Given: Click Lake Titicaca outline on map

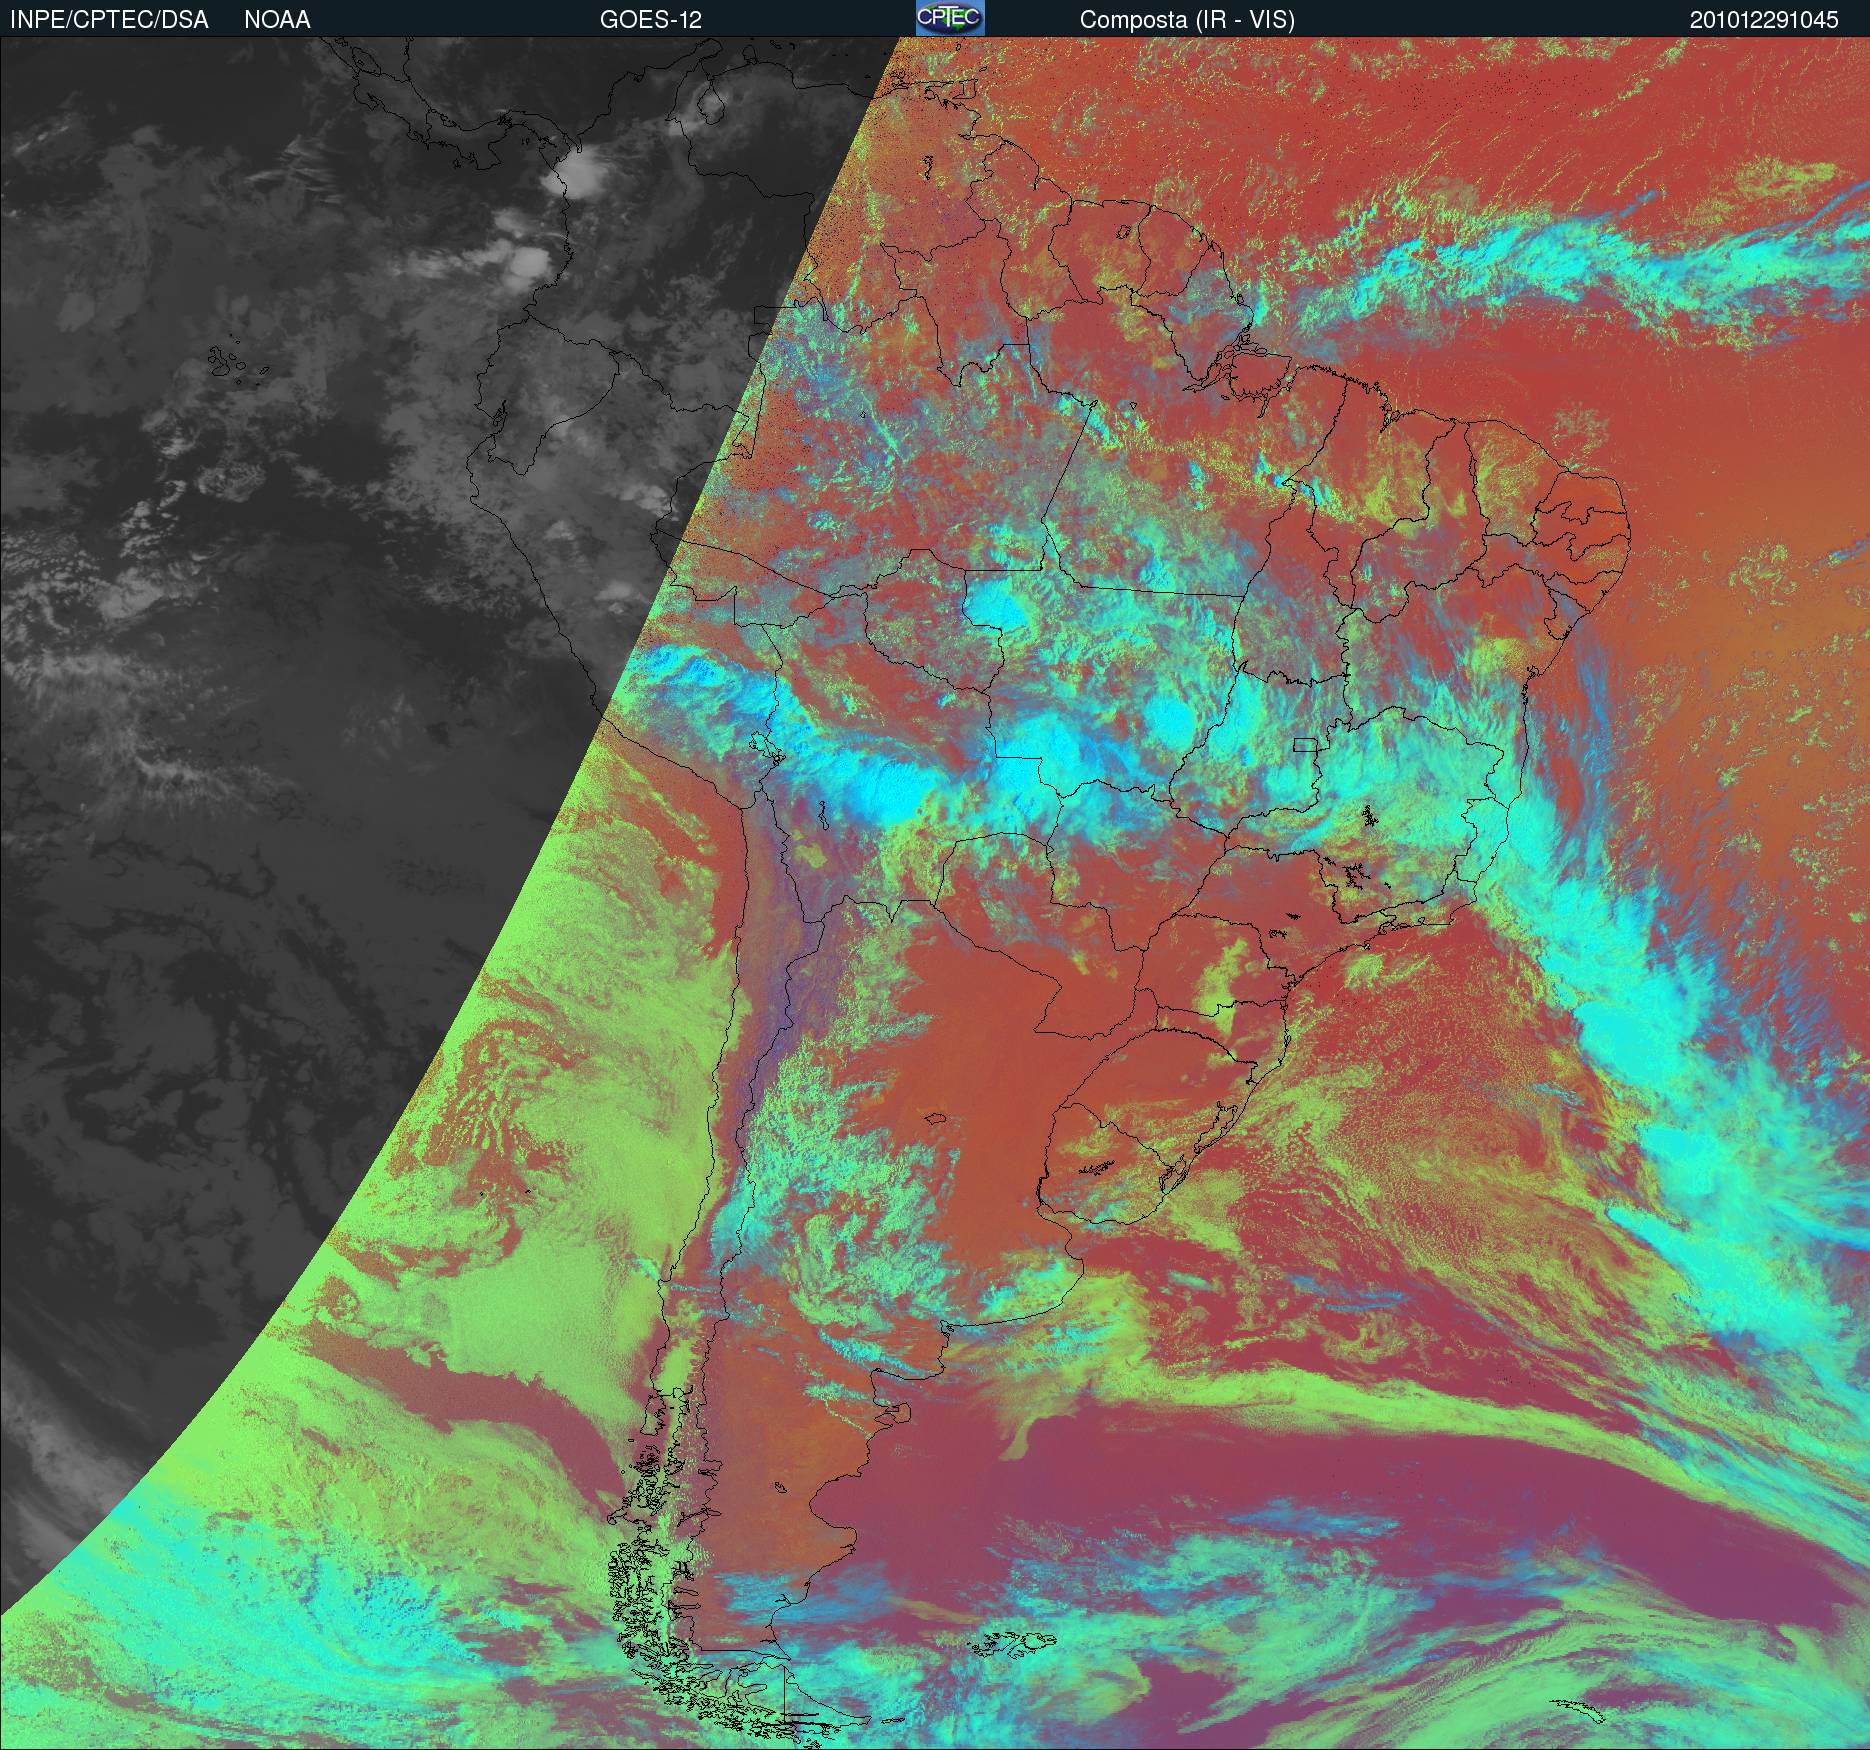Looking at the screenshot, I should tap(764, 746).
